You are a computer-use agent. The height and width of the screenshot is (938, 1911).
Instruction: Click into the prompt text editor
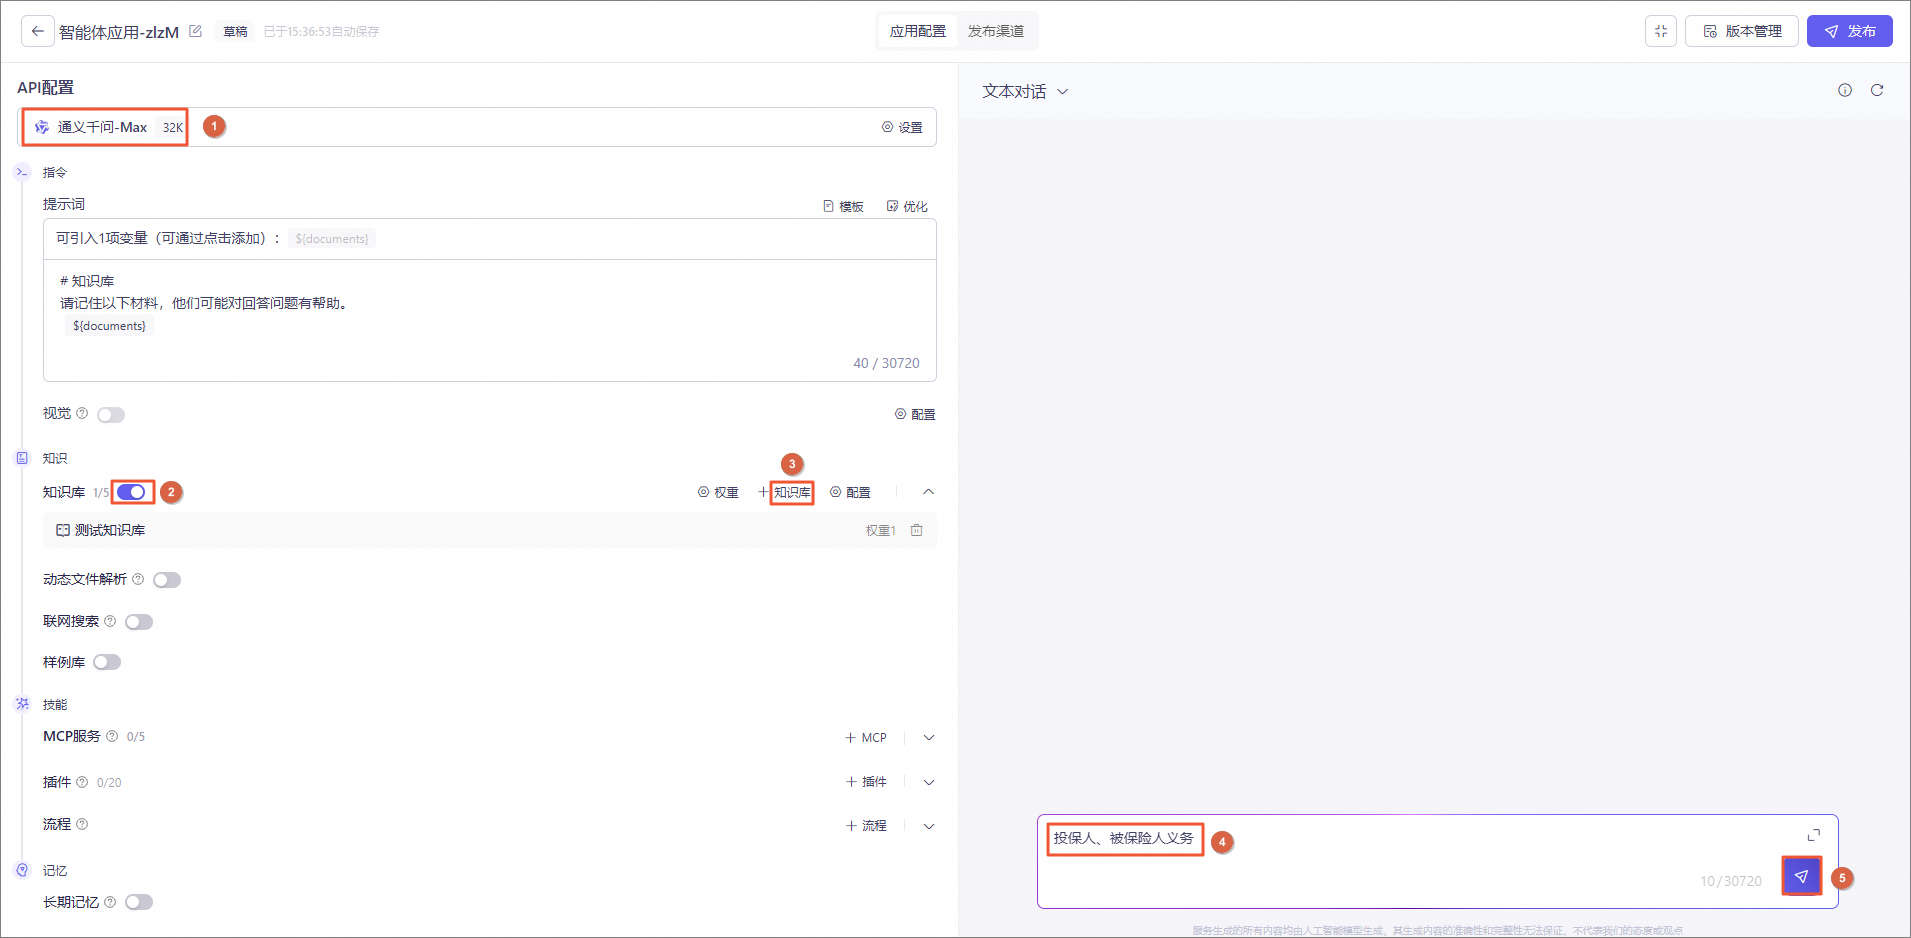[490, 320]
